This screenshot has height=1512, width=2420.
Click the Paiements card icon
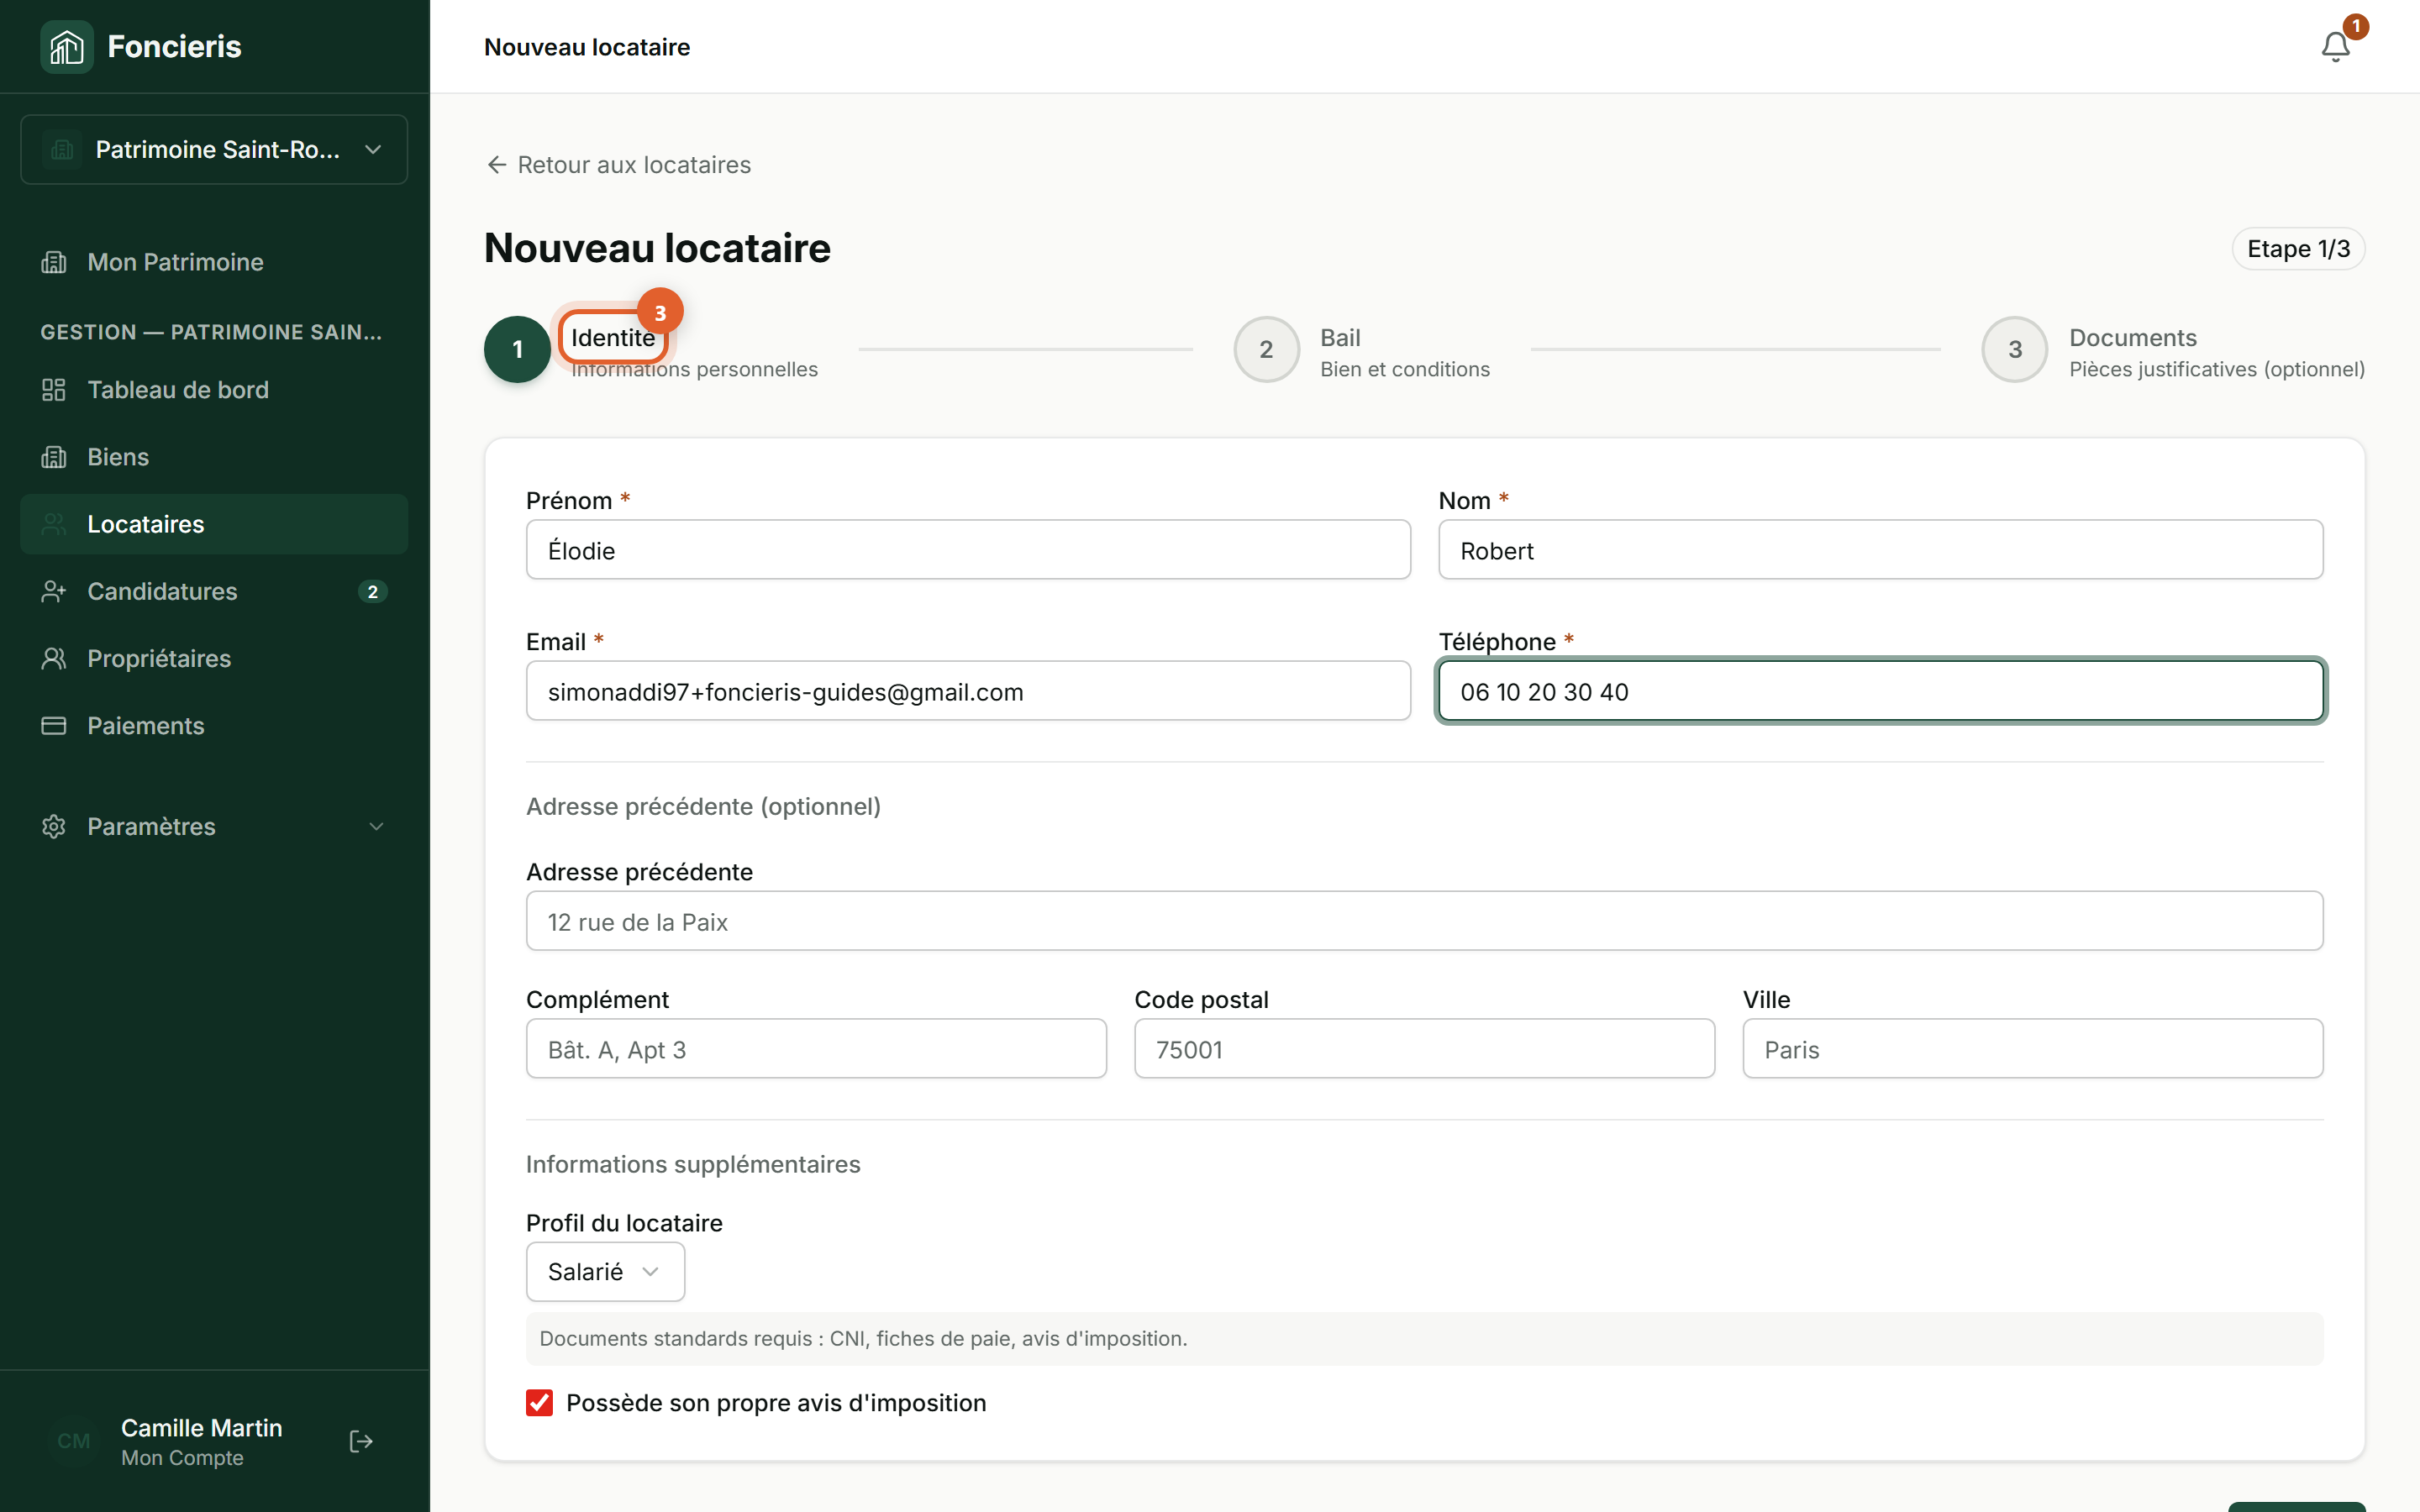click(x=54, y=726)
